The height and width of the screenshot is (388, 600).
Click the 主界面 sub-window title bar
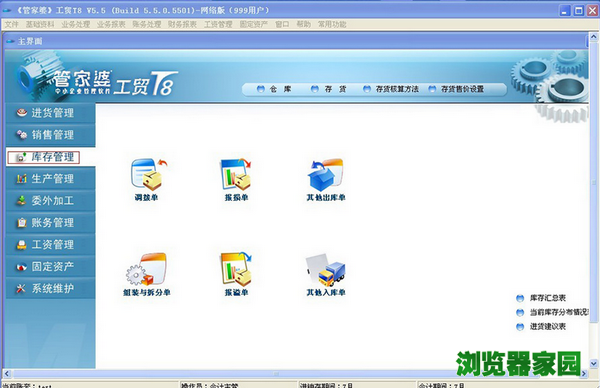(295, 41)
